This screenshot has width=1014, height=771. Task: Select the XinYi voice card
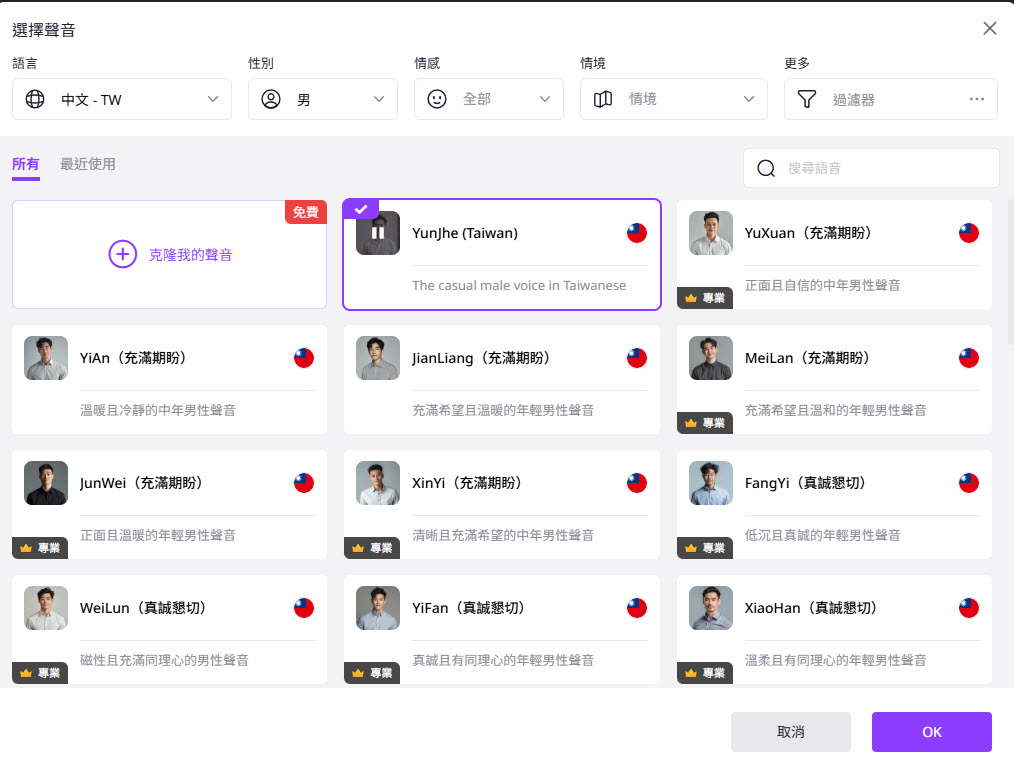click(501, 504)
